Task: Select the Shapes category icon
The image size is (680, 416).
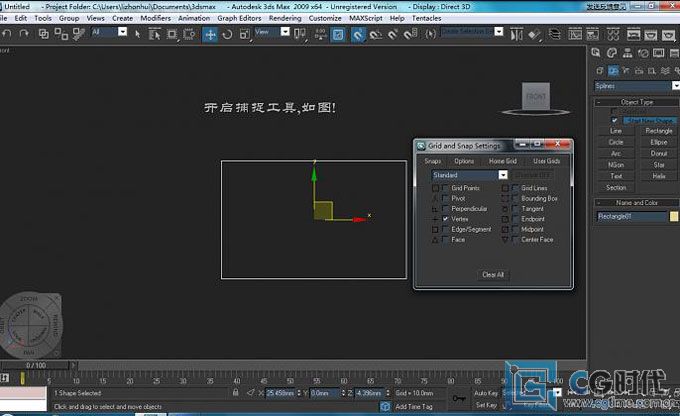Action: pyautogui.click(x=613, y=70)
